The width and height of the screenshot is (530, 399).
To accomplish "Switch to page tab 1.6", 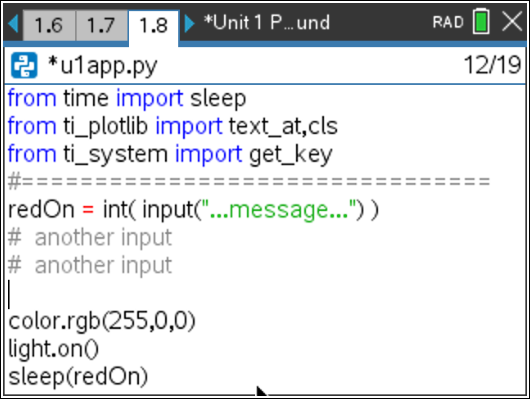I will coord(49,25).
